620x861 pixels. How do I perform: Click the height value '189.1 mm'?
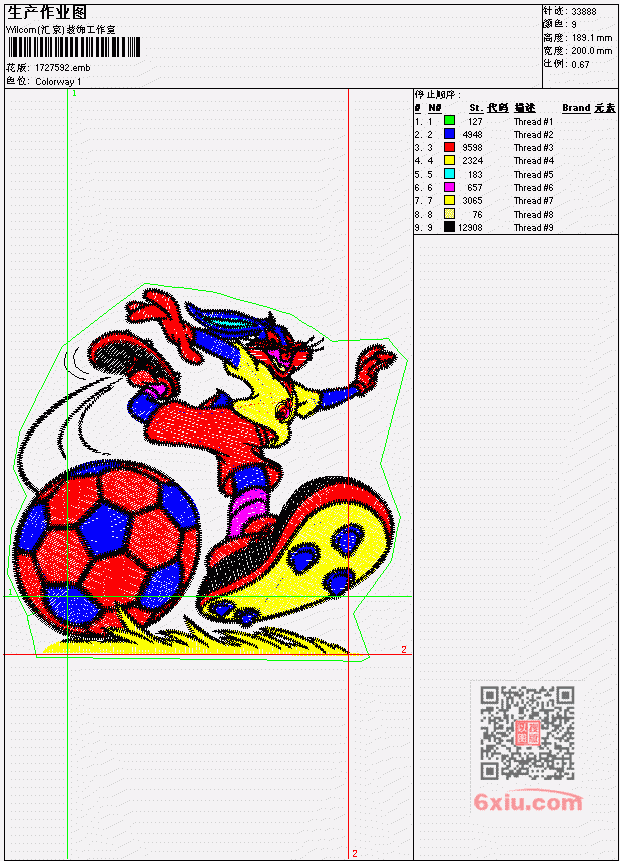(x=592, y=38)
